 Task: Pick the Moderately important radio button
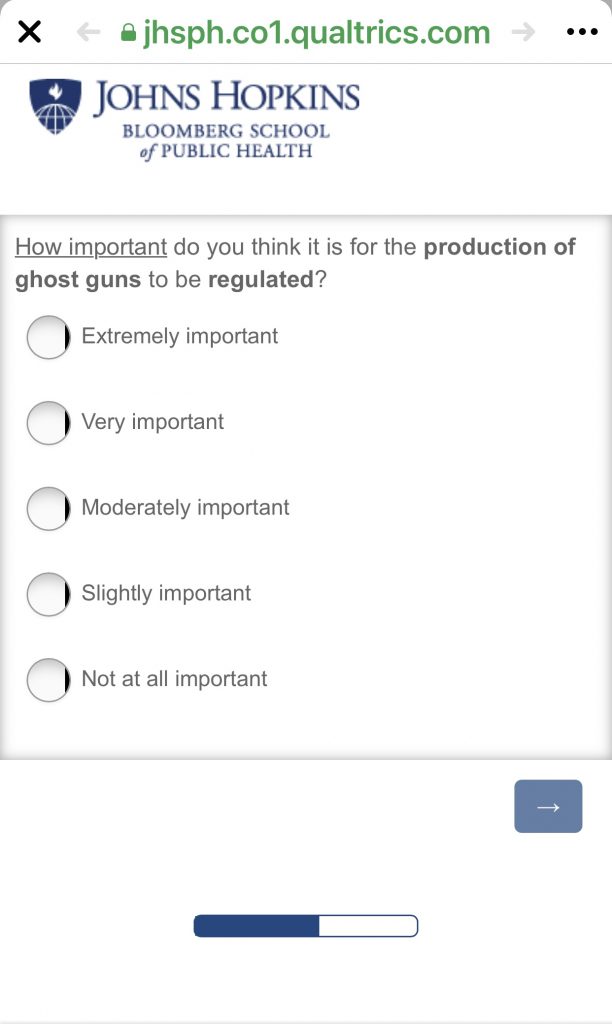(x=48, y=508)
